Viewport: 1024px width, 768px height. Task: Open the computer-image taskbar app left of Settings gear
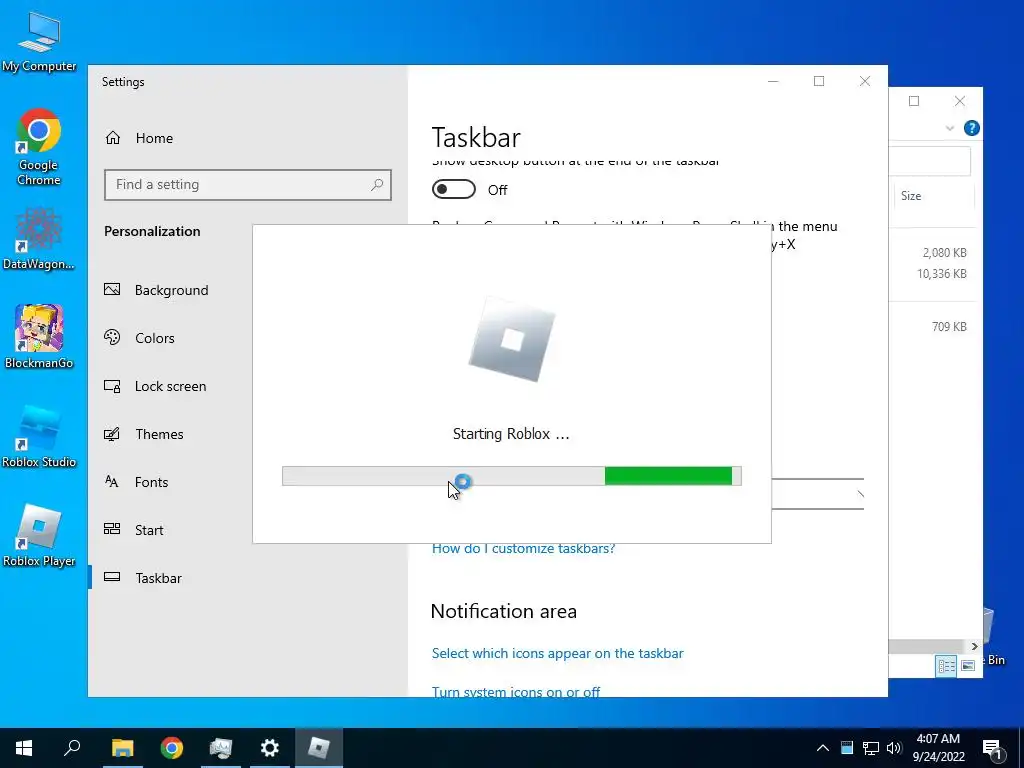pyautogui.click(x=221, y=748)
